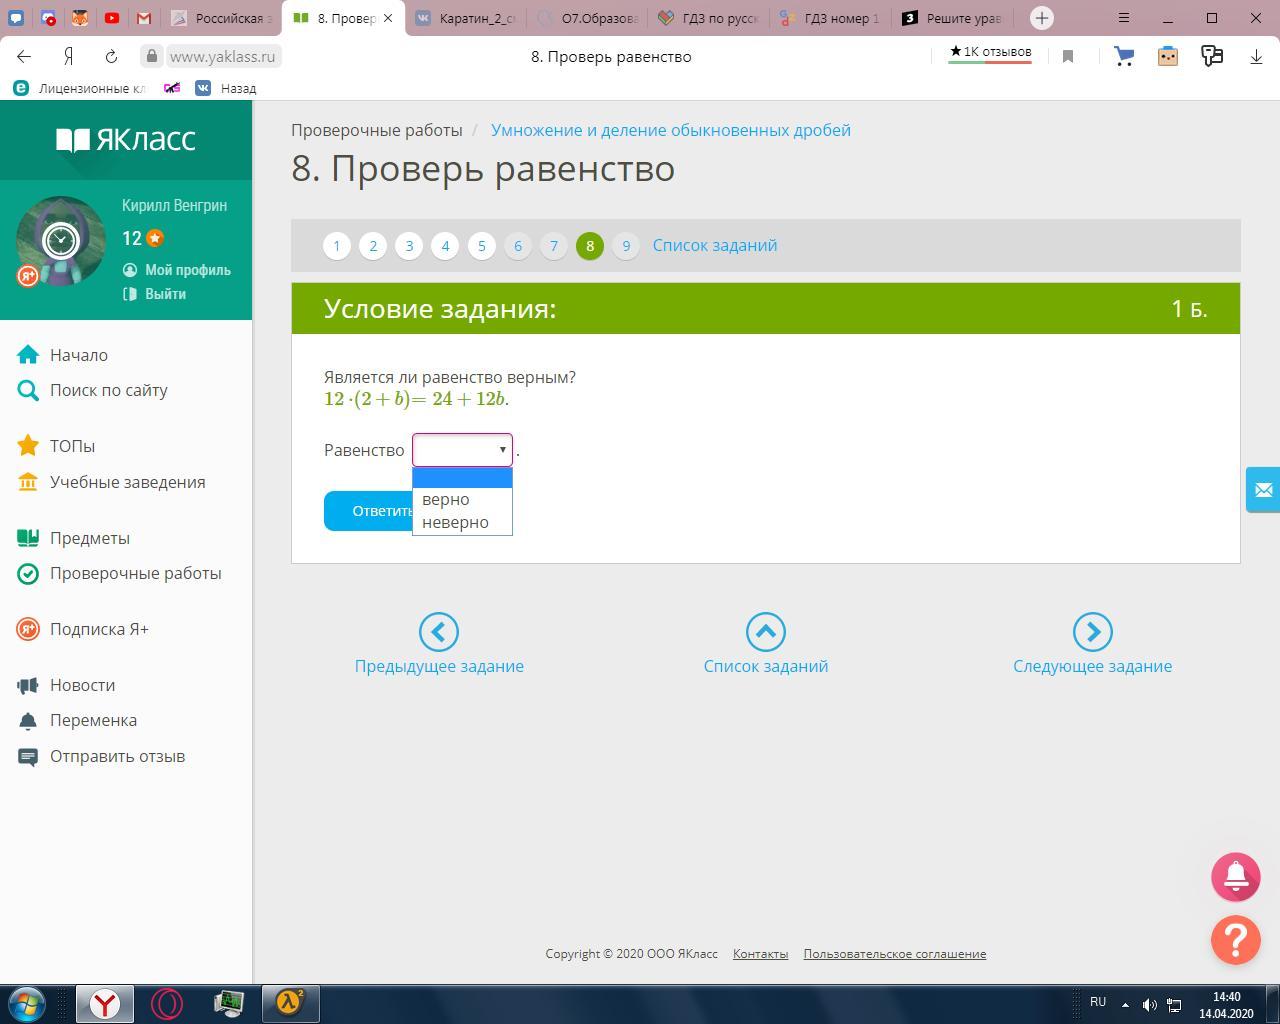Screen dimensions: 1280x1024
Task: Click the up arrow circle task list icon
Action: coord(766,632)
